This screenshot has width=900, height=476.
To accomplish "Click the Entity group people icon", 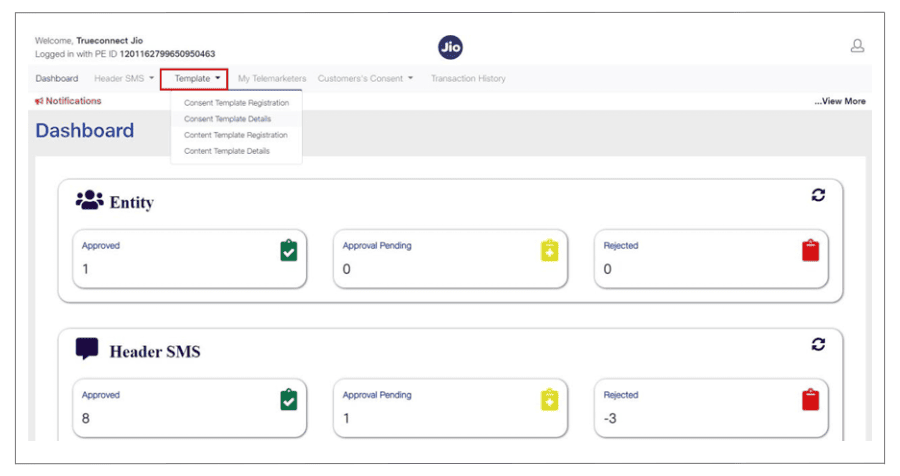I will click(x=90, y=200).
